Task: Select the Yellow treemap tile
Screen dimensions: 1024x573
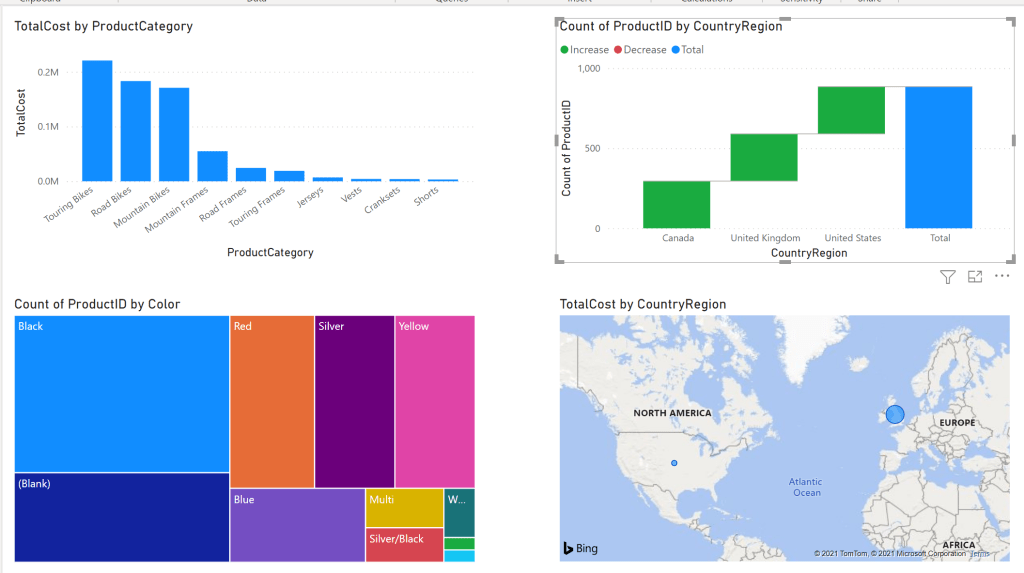Action: tap(434, 400)
